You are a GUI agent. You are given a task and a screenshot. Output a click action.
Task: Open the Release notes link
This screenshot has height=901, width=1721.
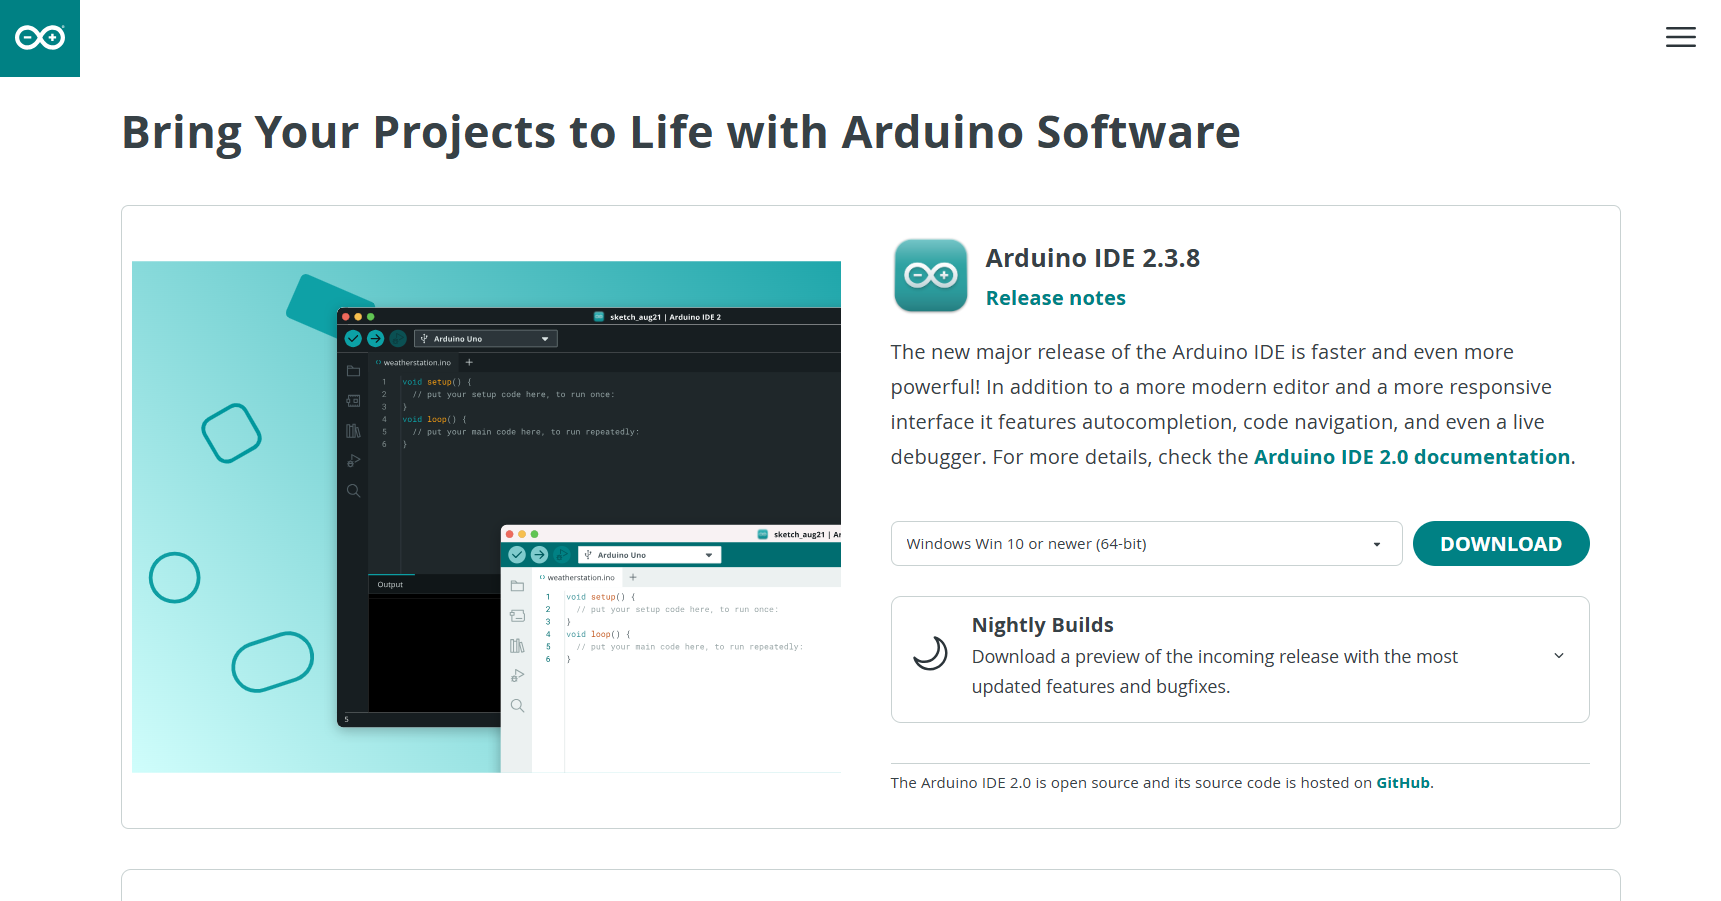pyautogui.click(x=1055, y=298)
